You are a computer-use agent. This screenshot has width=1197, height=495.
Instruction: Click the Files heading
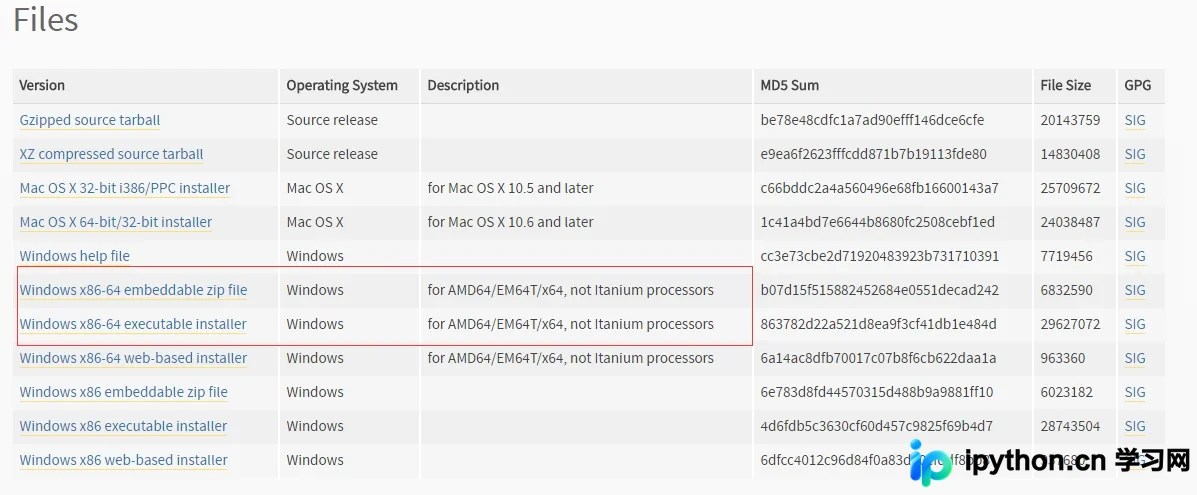[46, 20]
